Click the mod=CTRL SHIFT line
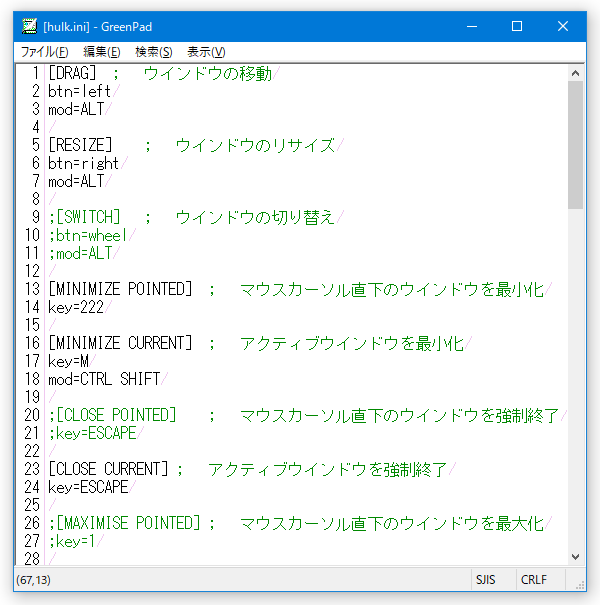This screenshot has height=605, width=600. coord(104,379)
